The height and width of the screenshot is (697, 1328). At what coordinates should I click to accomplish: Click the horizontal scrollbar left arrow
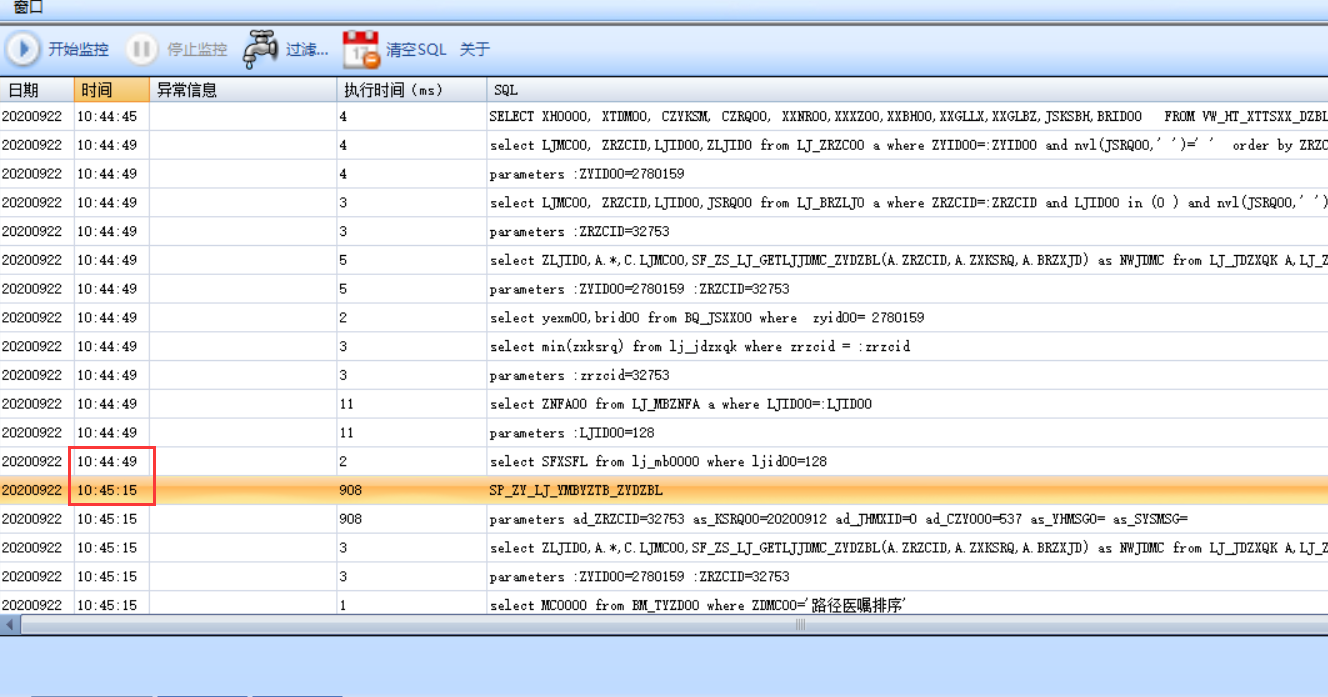point(10,625)
